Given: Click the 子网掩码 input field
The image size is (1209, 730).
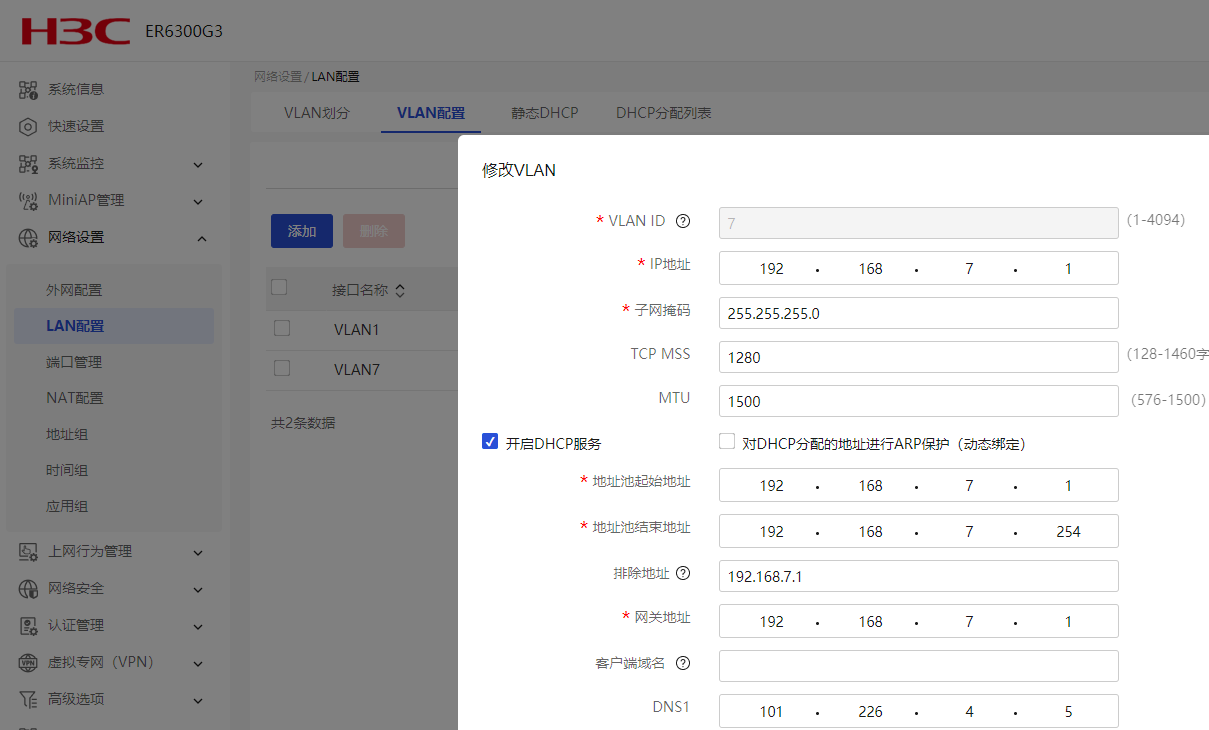Looking at the screenshot, I should click(918, 313).
